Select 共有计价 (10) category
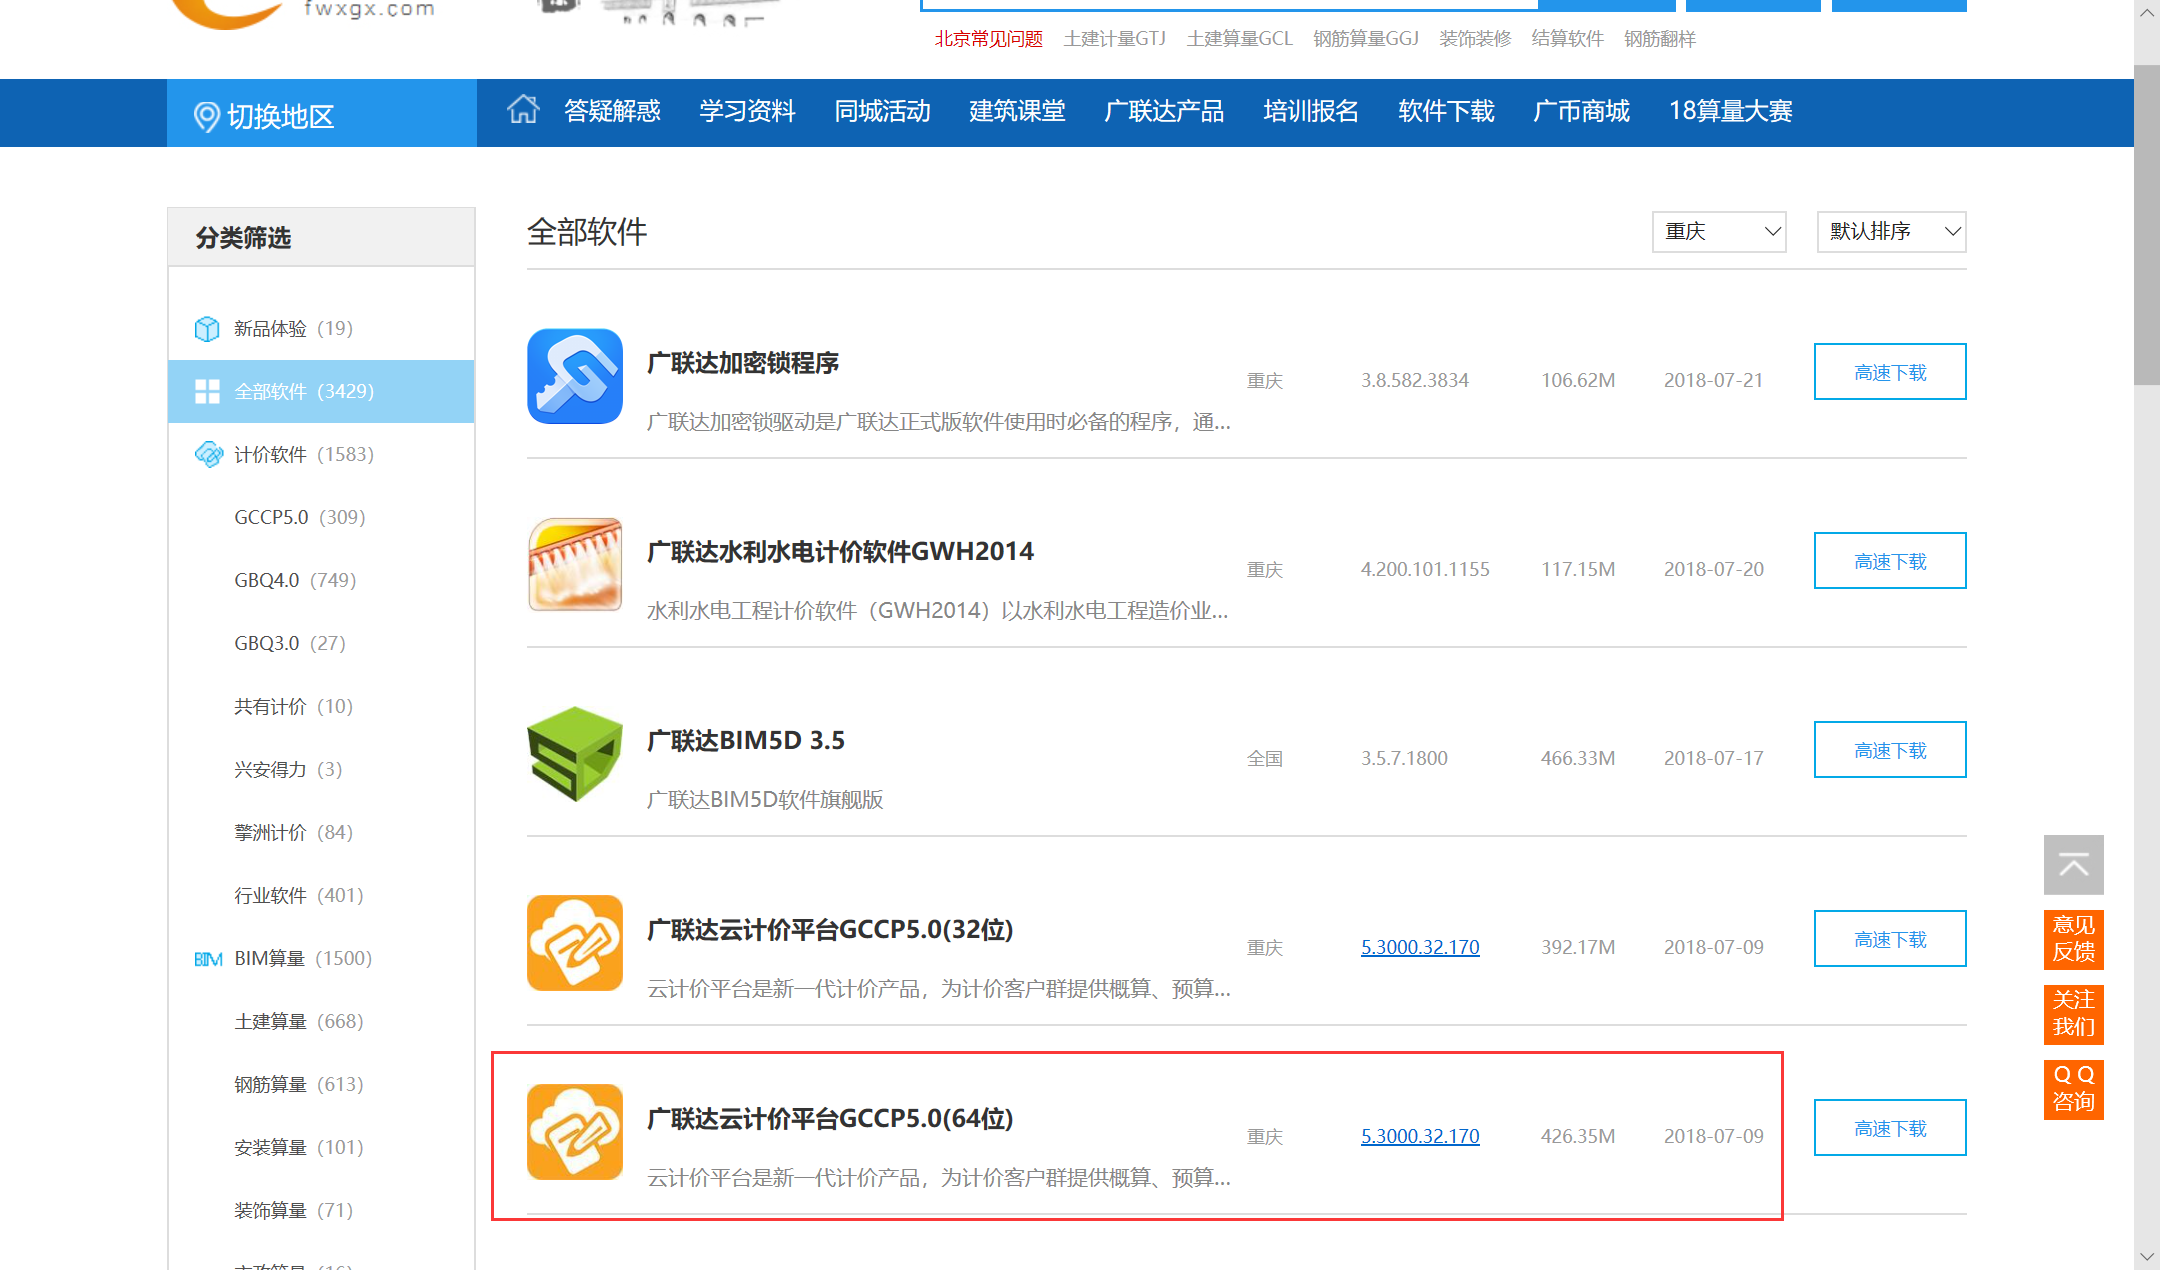 [x=293, y=706]
